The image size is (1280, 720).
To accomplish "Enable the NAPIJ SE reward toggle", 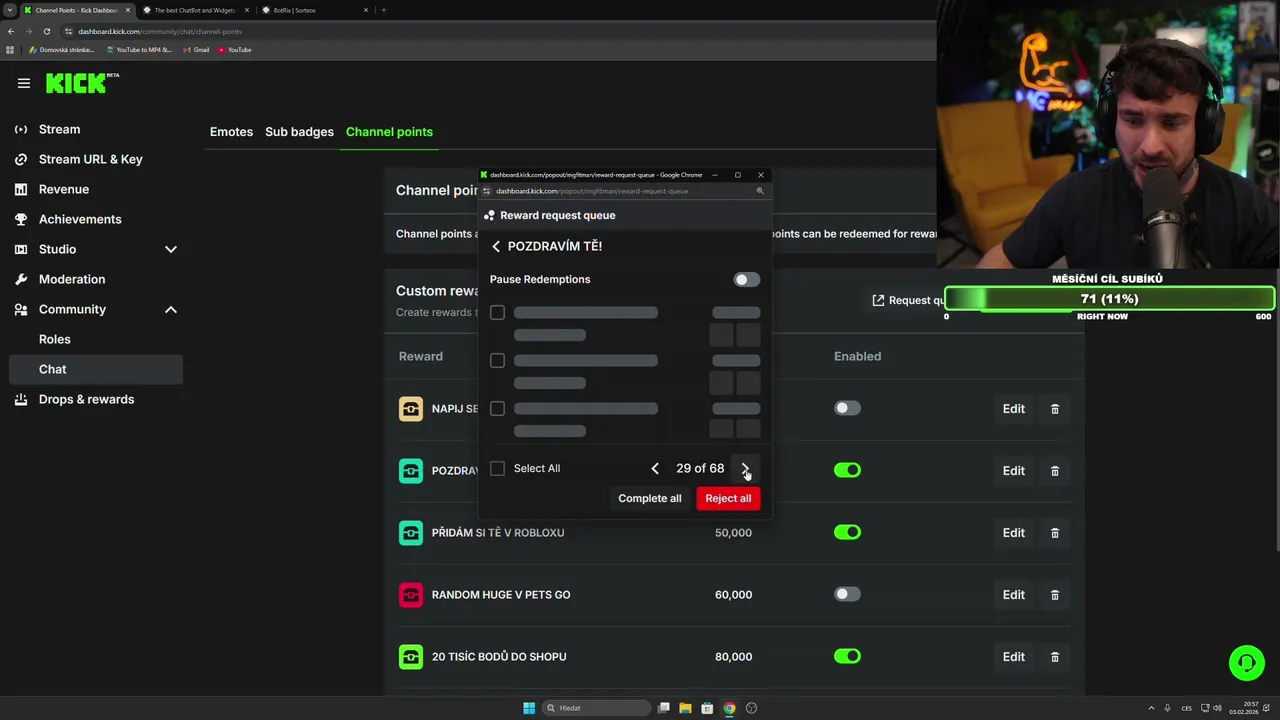I will point(847,408).
